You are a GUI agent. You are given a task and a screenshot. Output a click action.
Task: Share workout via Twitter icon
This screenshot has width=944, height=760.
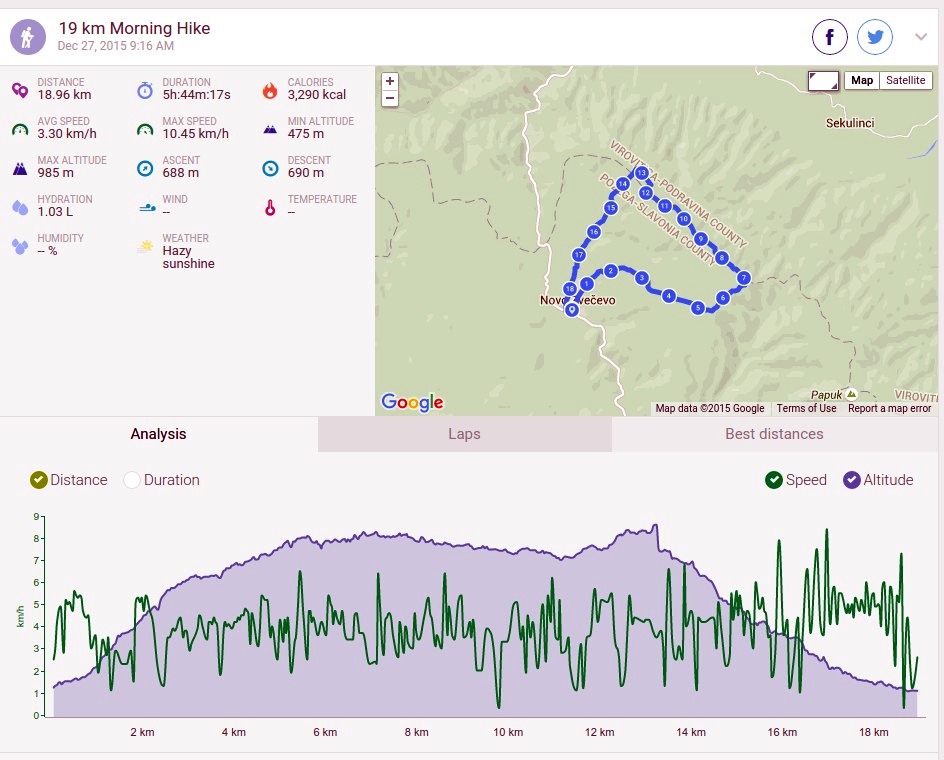coord(875,37)
